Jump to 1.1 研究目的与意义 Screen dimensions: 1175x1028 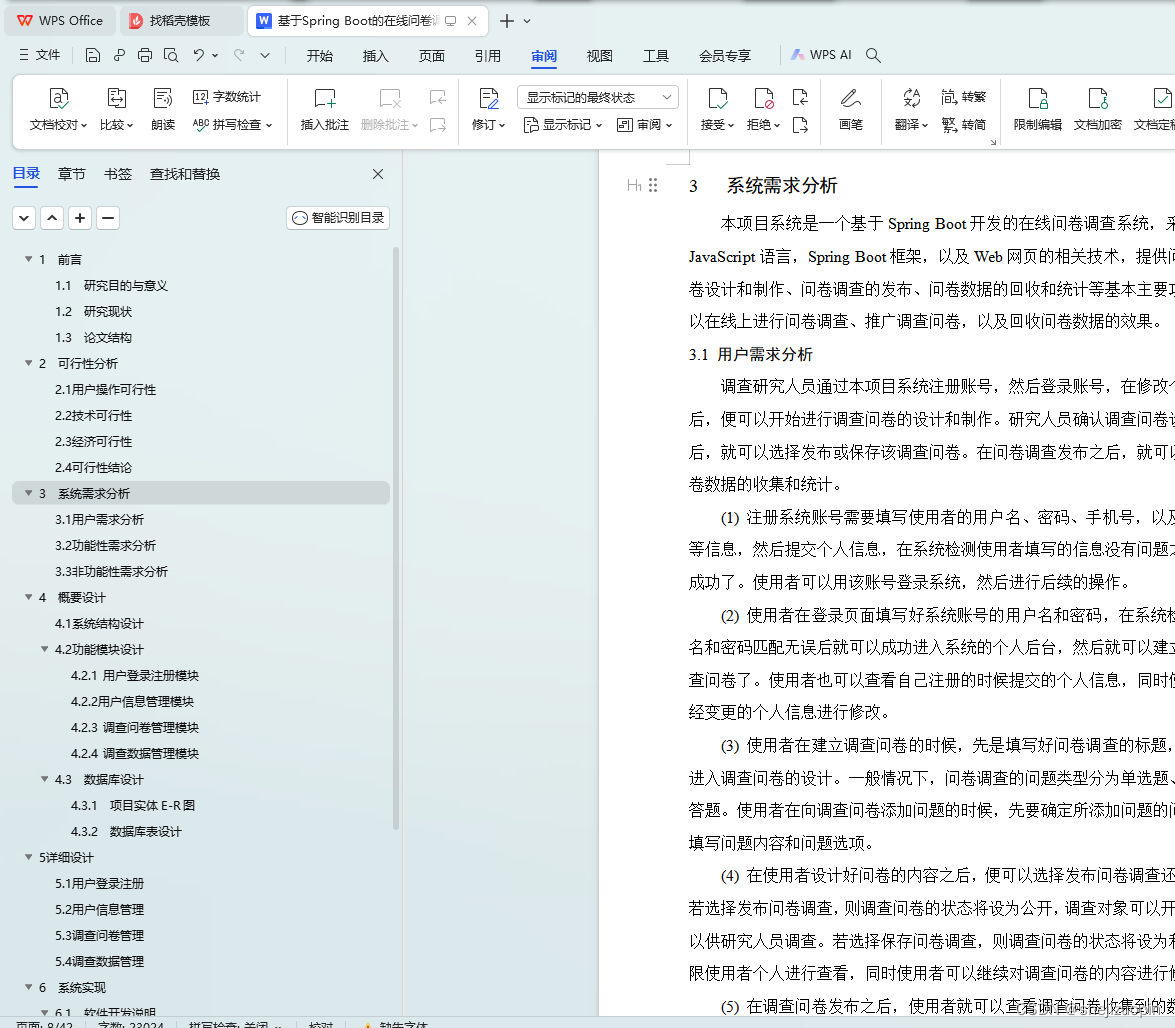(112, 285)
